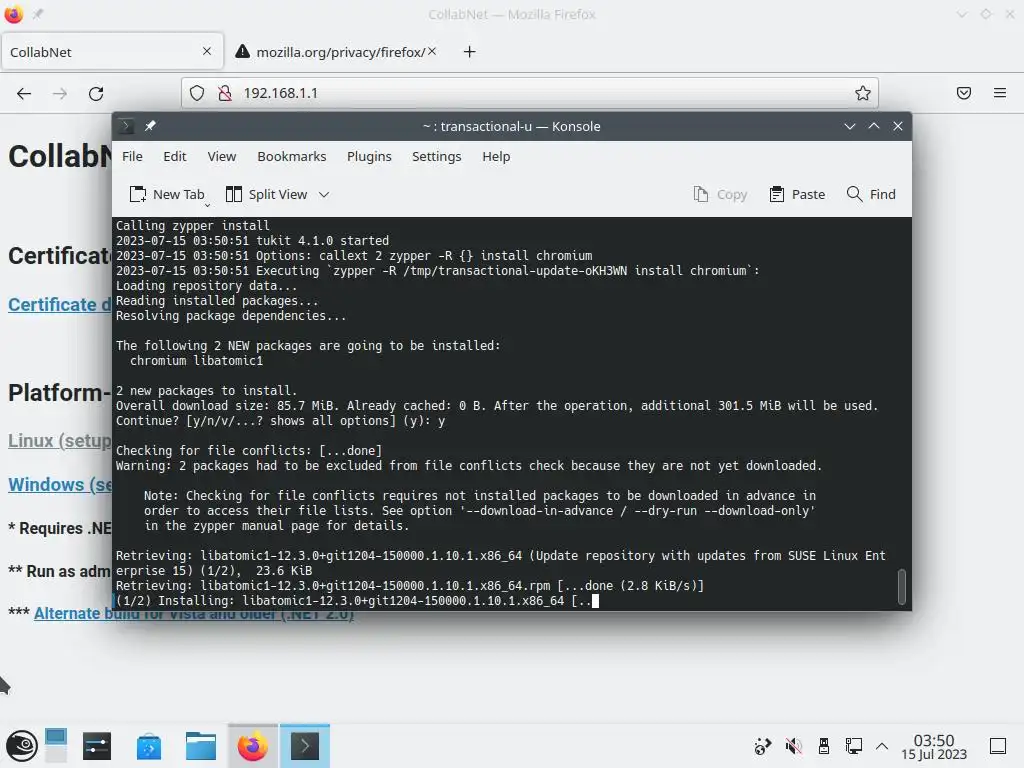Open the Alternate build link

point(193,615)
